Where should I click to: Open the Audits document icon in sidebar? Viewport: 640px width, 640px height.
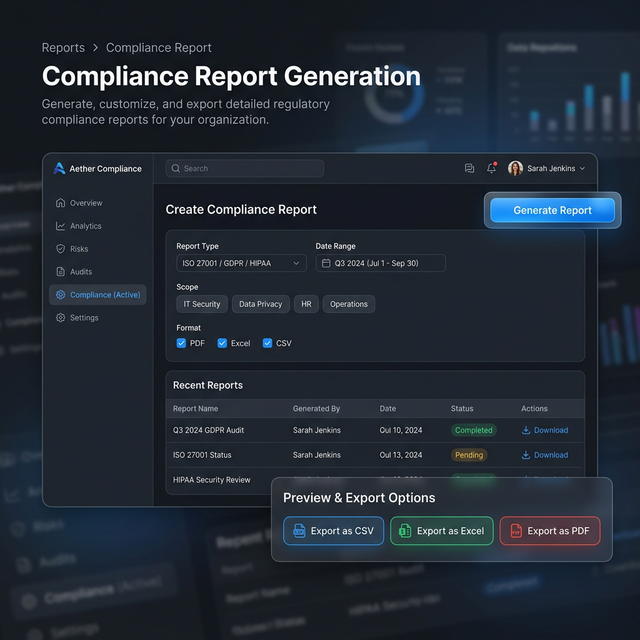[61, 272]
